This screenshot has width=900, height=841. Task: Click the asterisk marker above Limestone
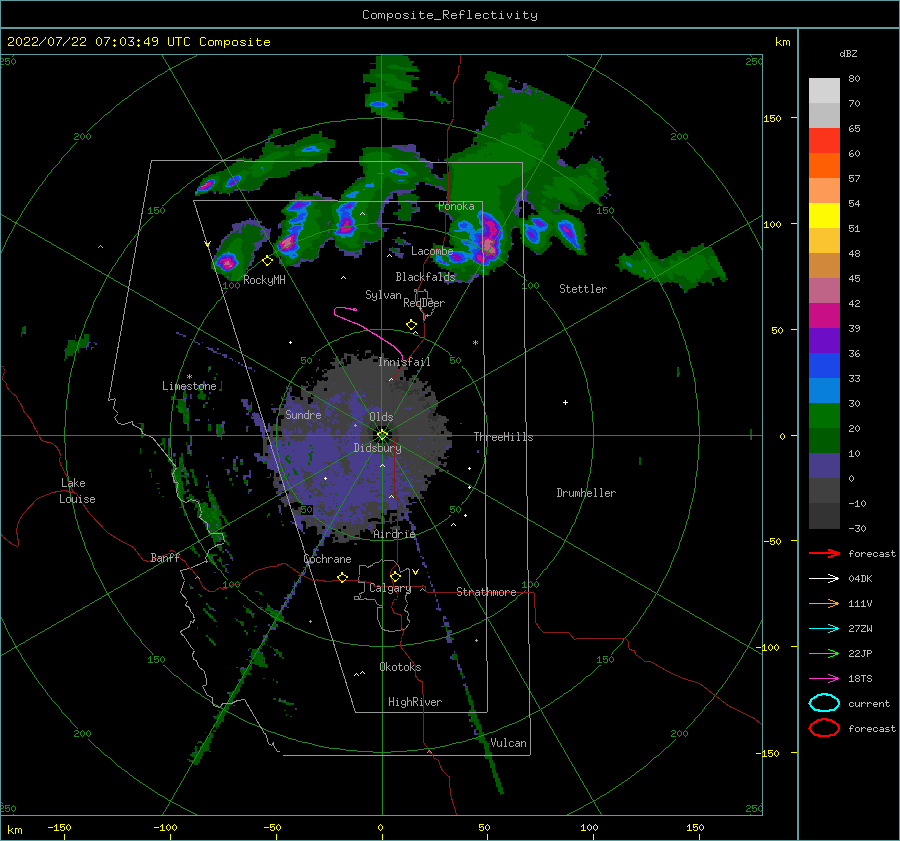tap(189, 377)
